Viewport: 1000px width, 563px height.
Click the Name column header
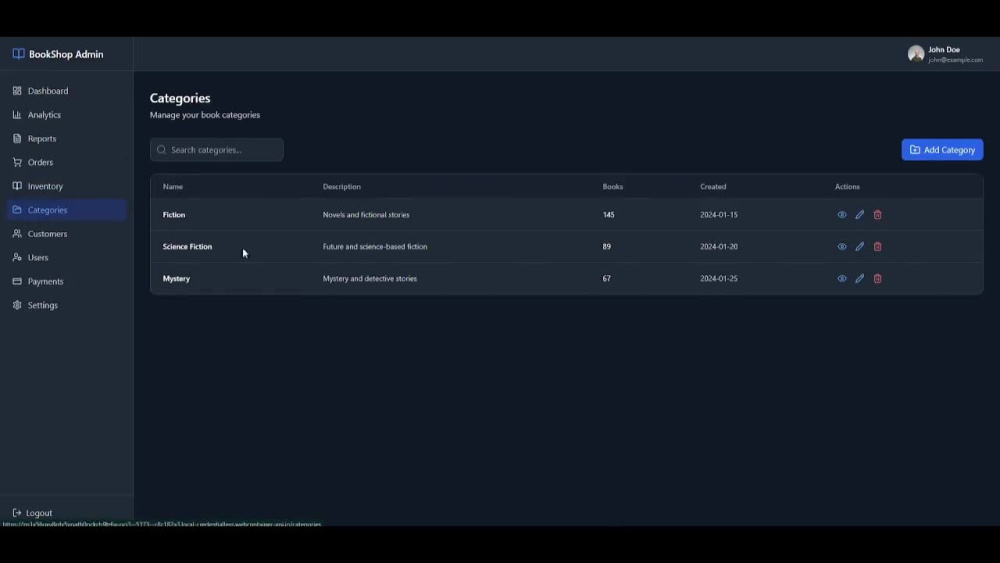click(x=173, y=187)
